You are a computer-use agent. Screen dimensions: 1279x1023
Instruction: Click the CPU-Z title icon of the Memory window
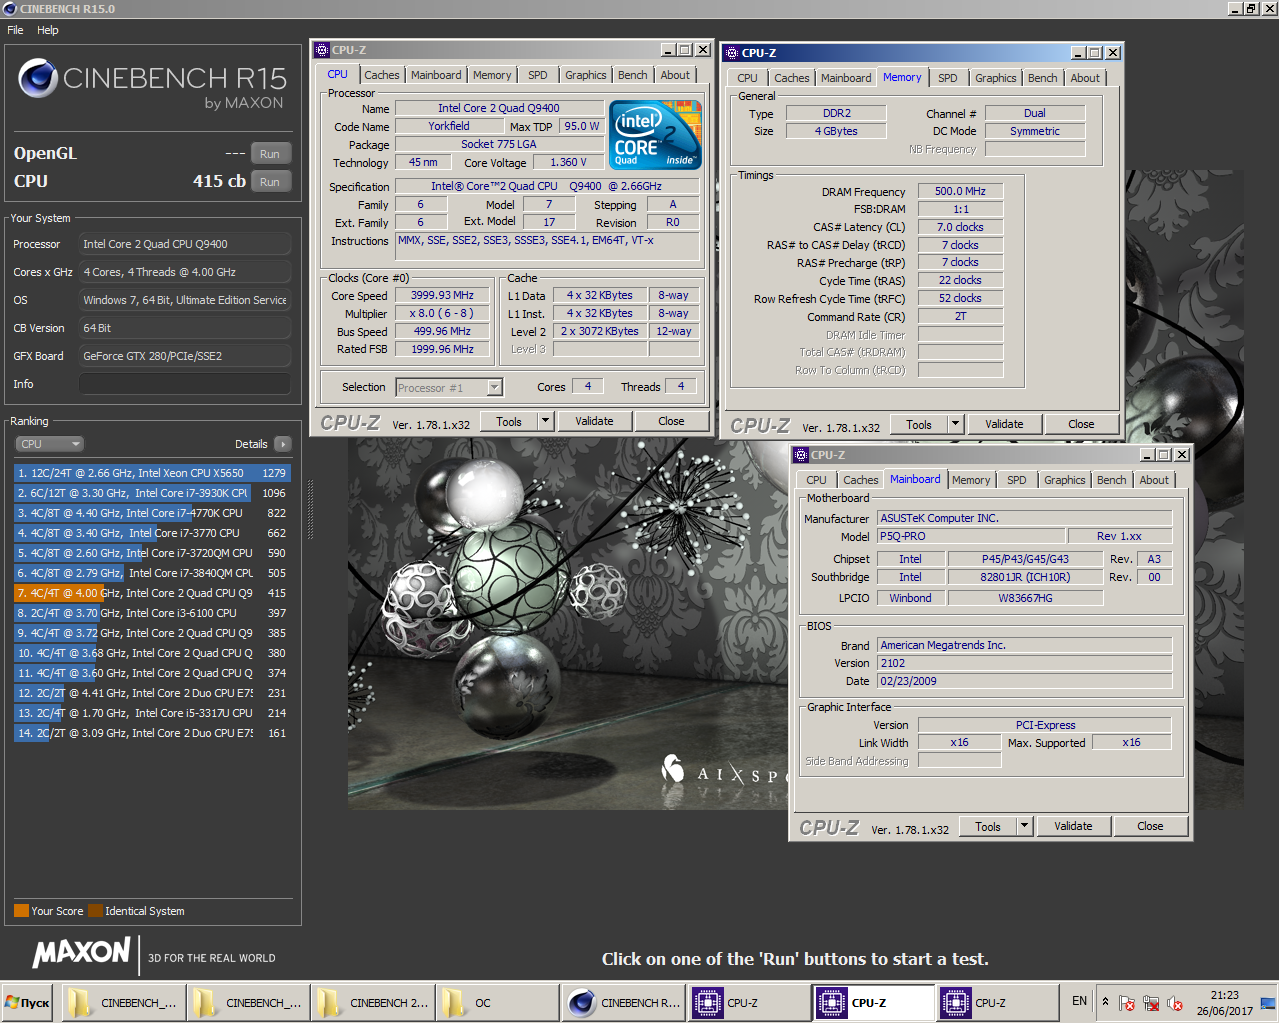(731, 53)
